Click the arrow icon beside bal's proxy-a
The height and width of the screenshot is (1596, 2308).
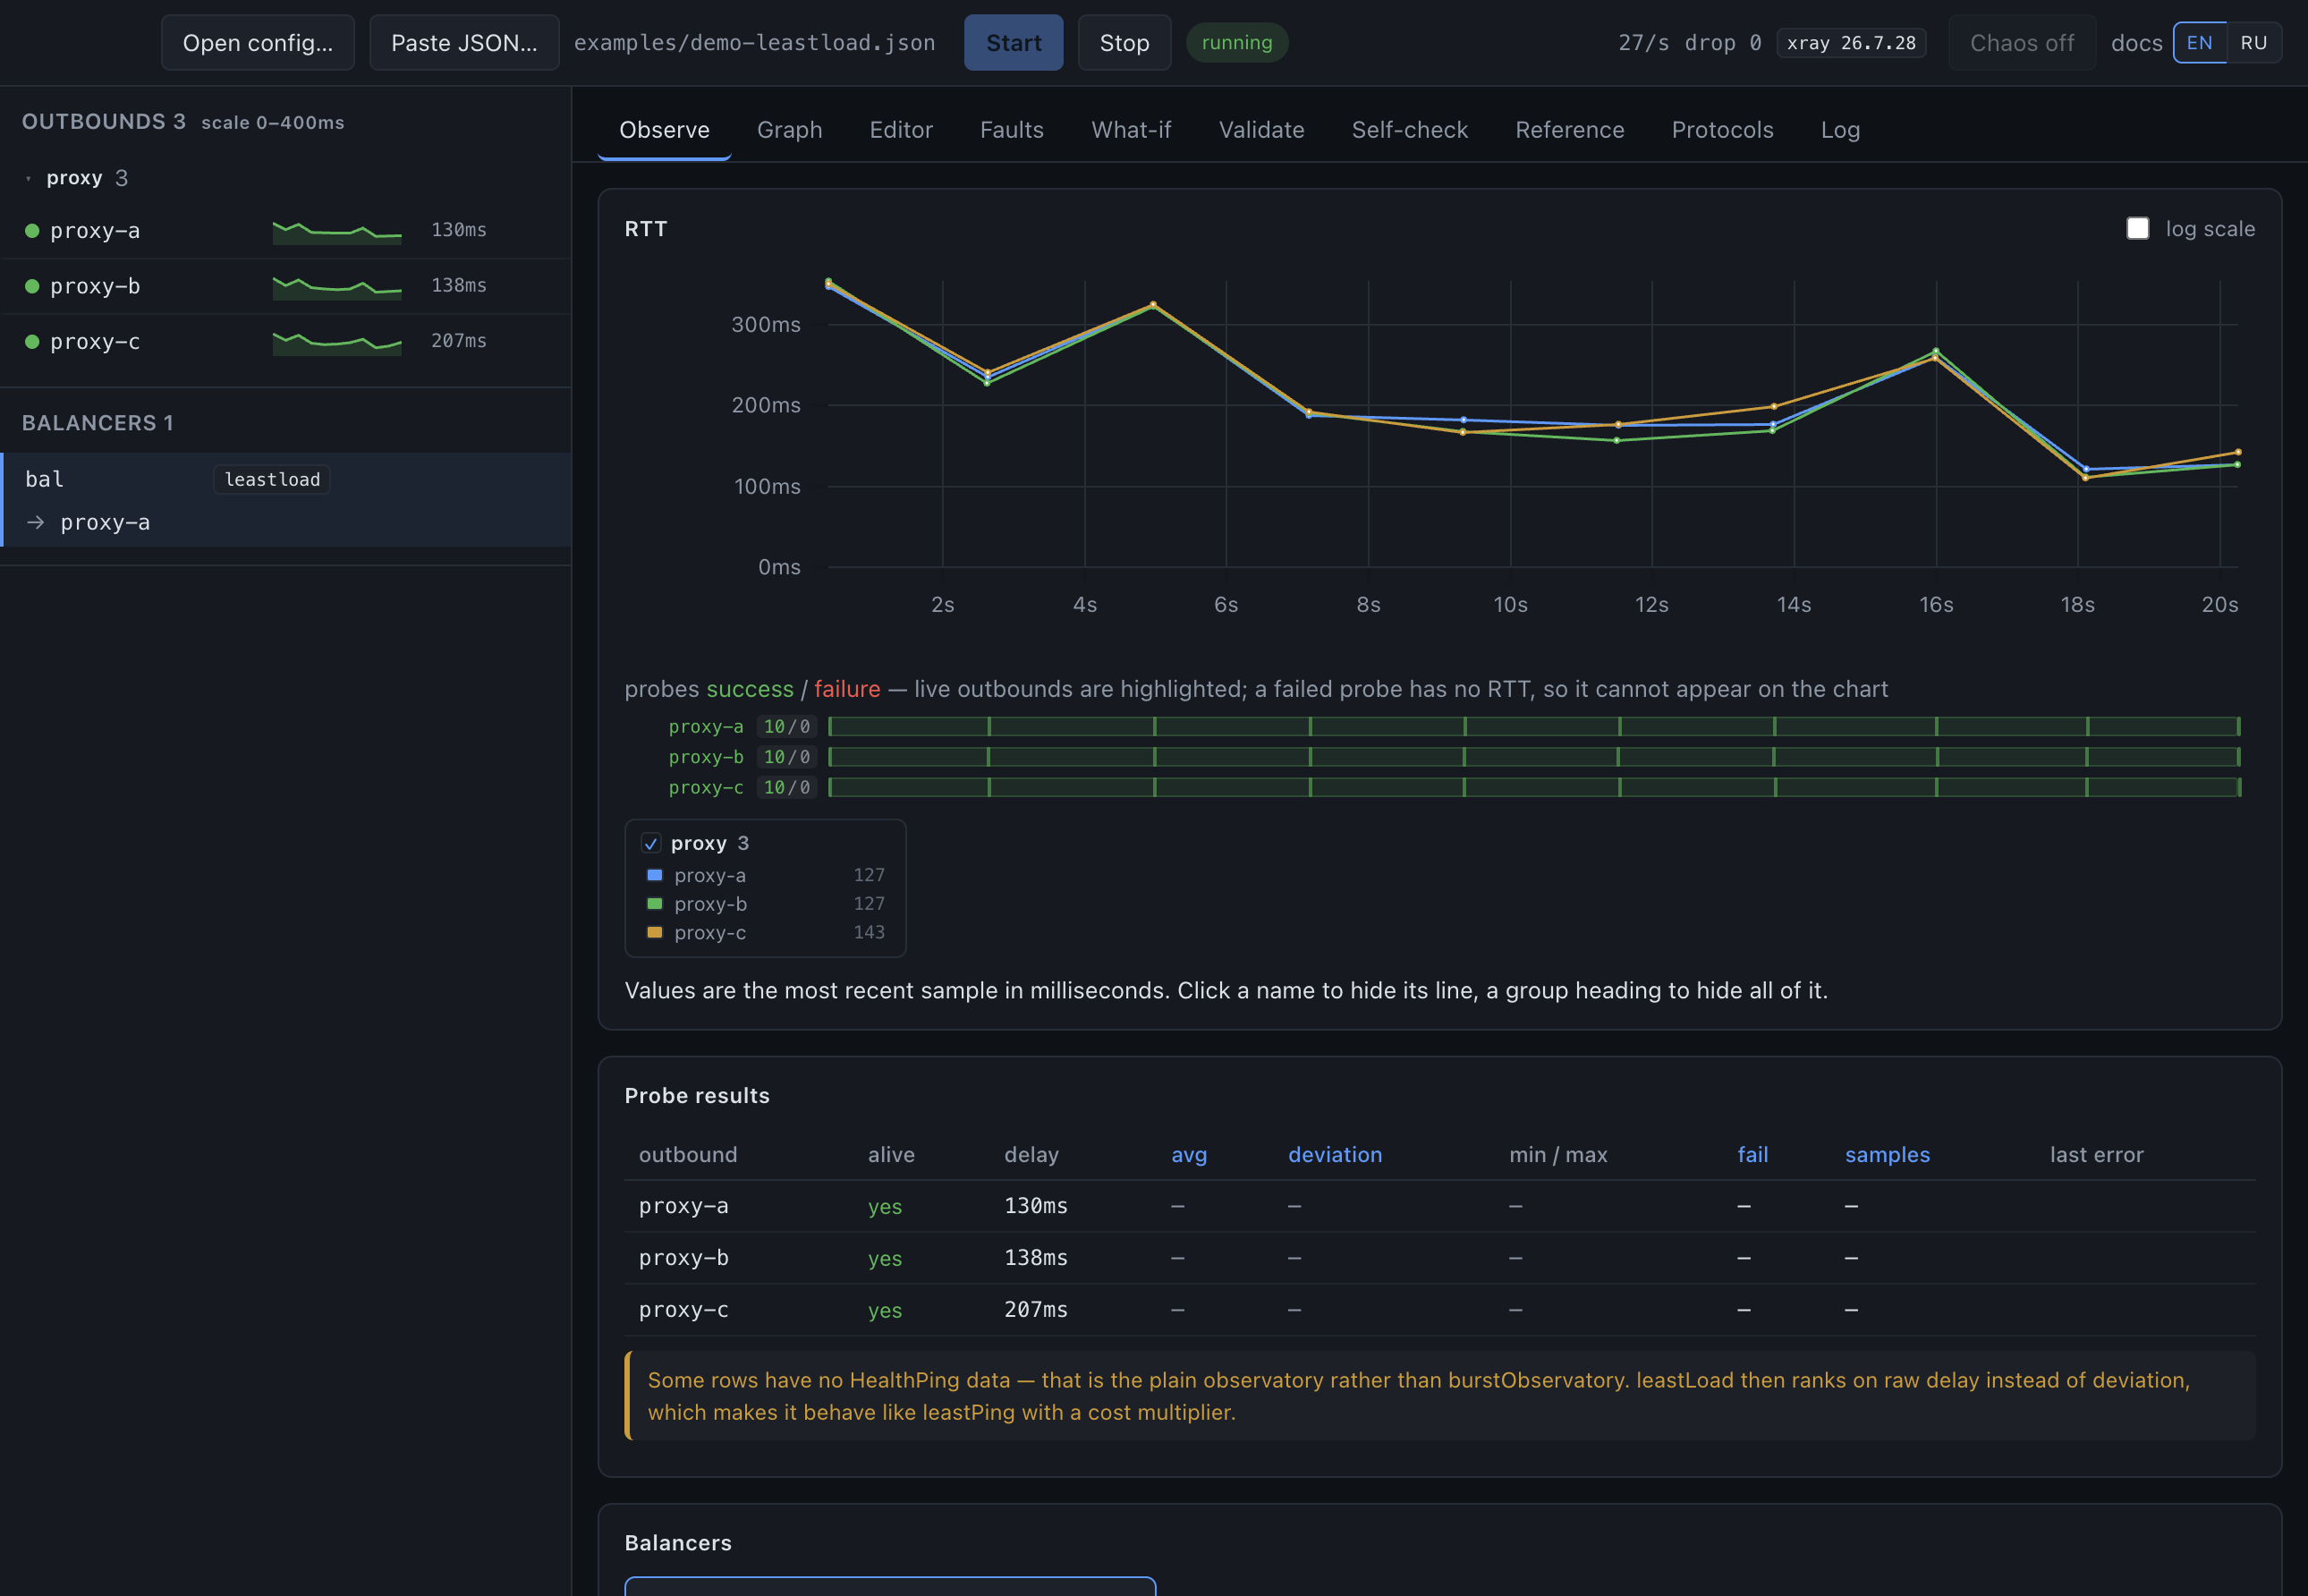coord(36,522)
